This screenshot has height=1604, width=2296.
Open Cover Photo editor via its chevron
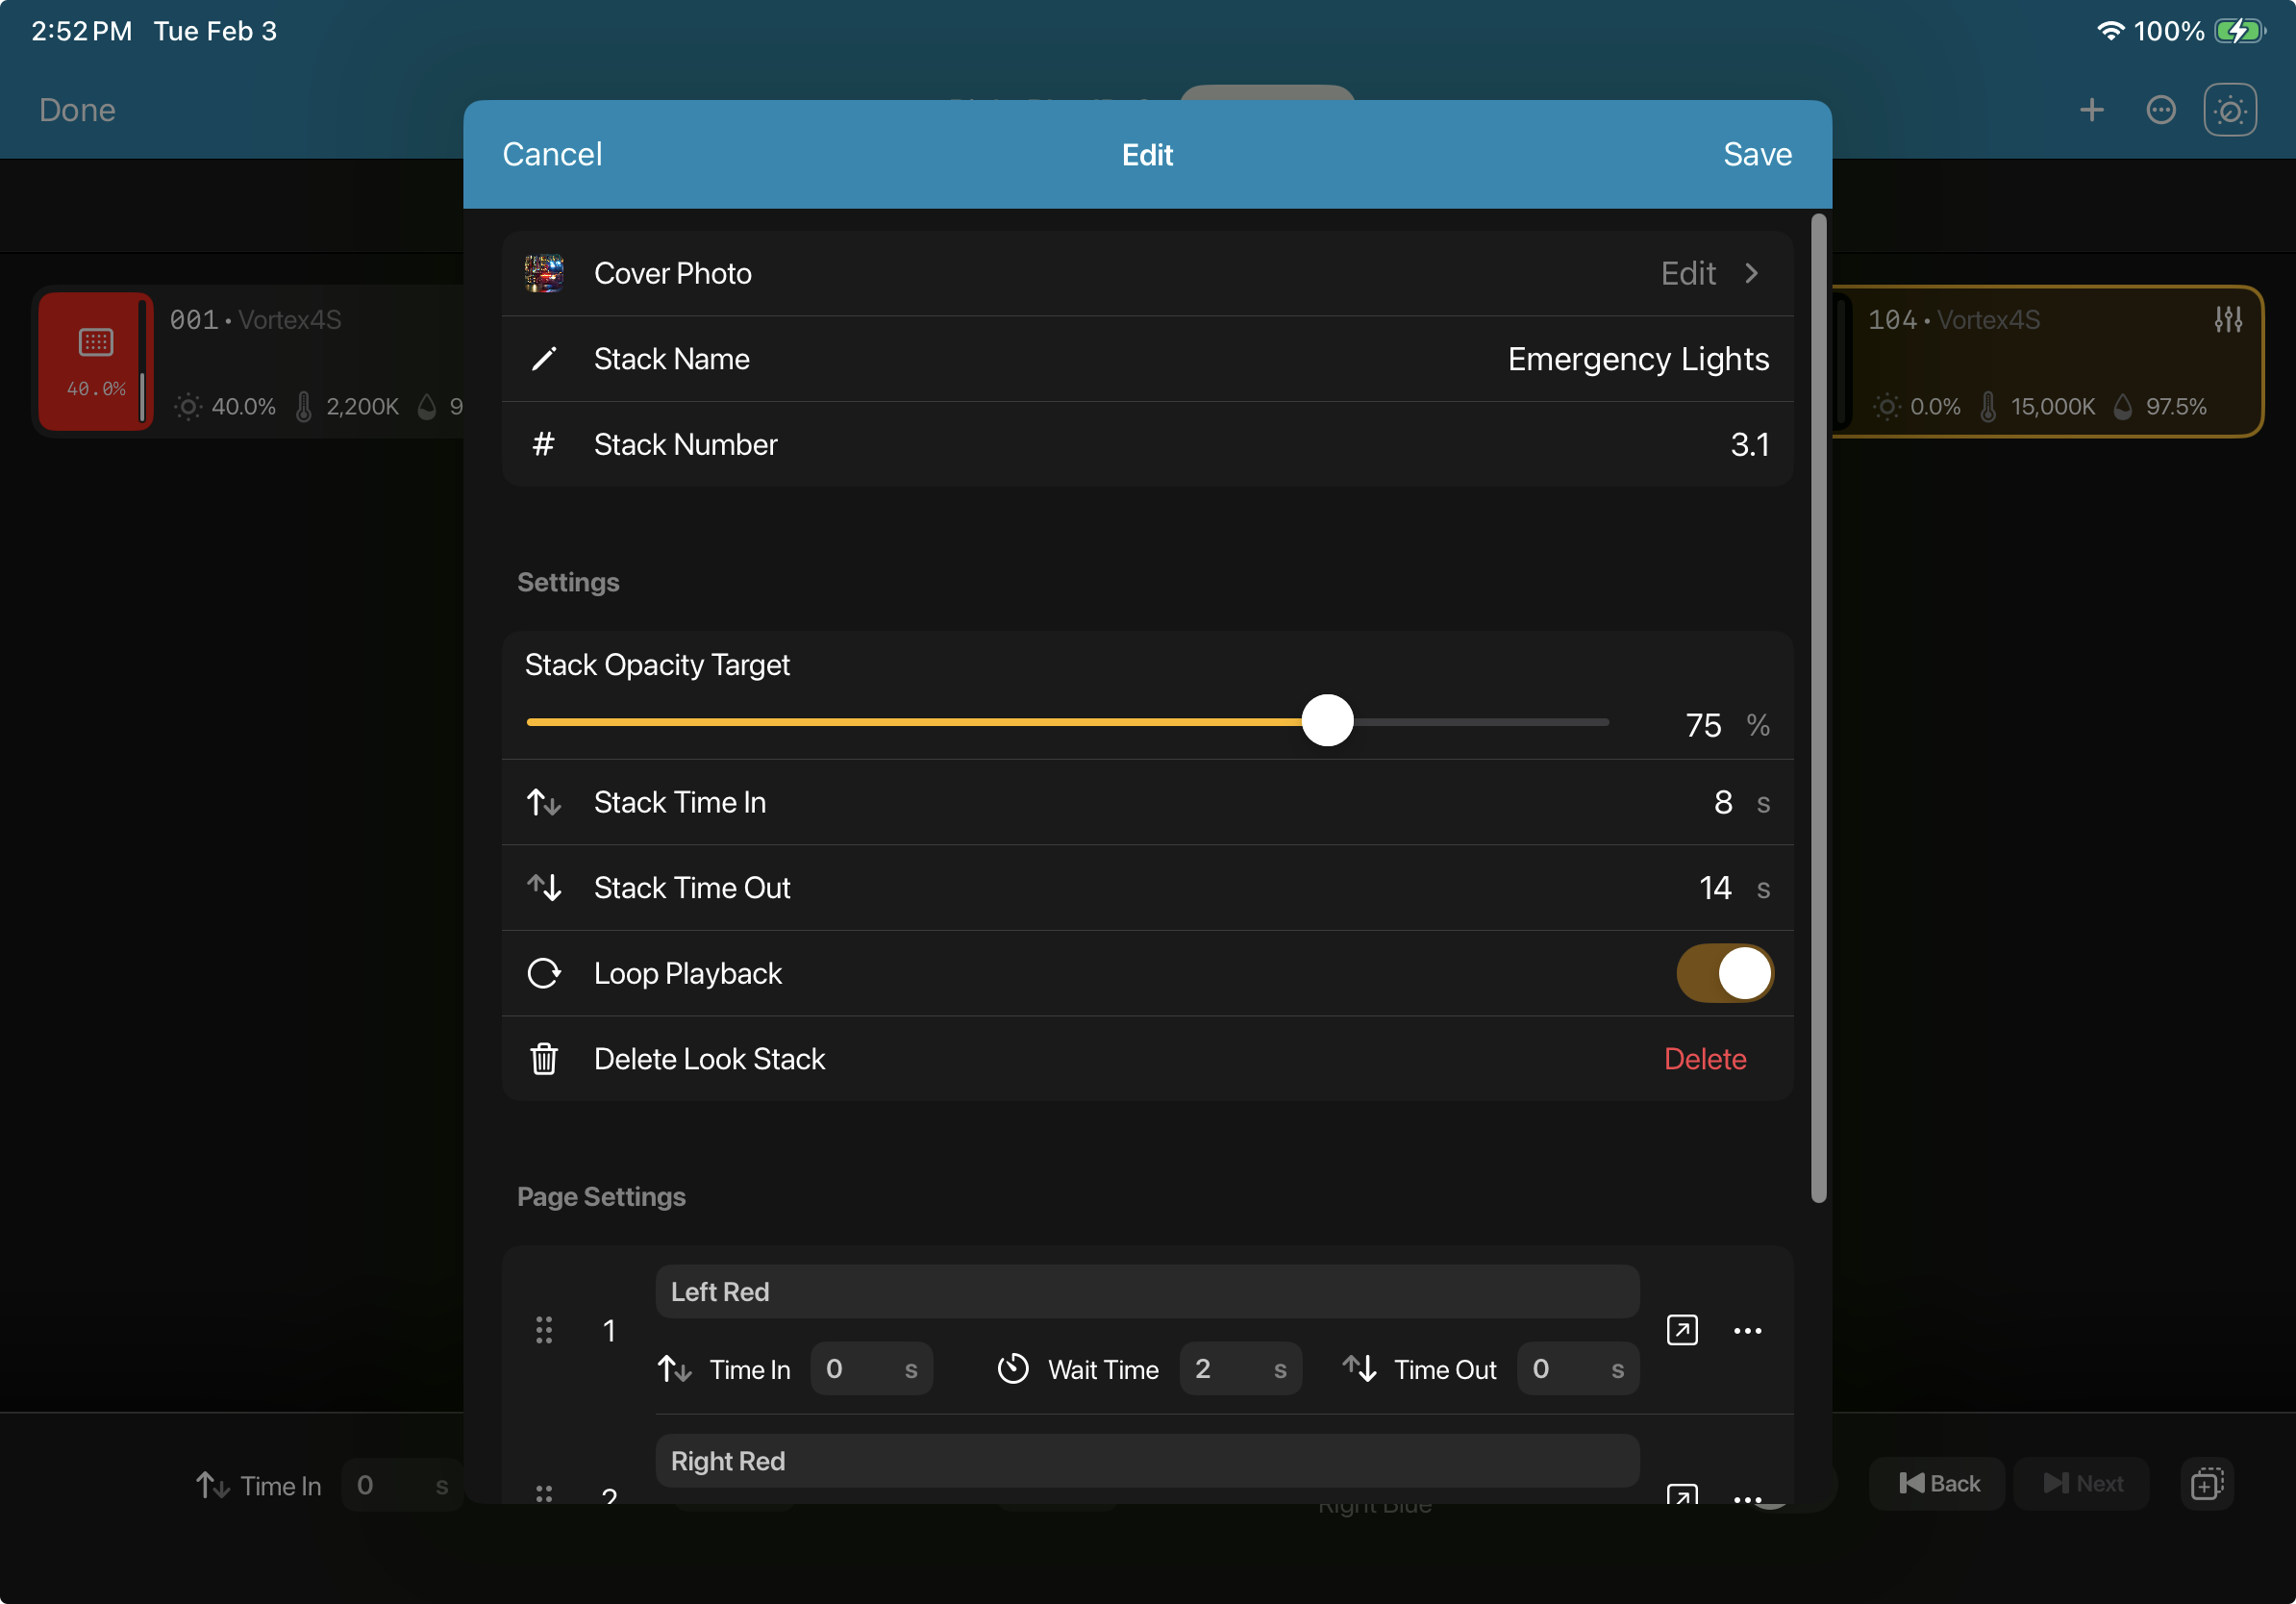(x=1752, y=273)
